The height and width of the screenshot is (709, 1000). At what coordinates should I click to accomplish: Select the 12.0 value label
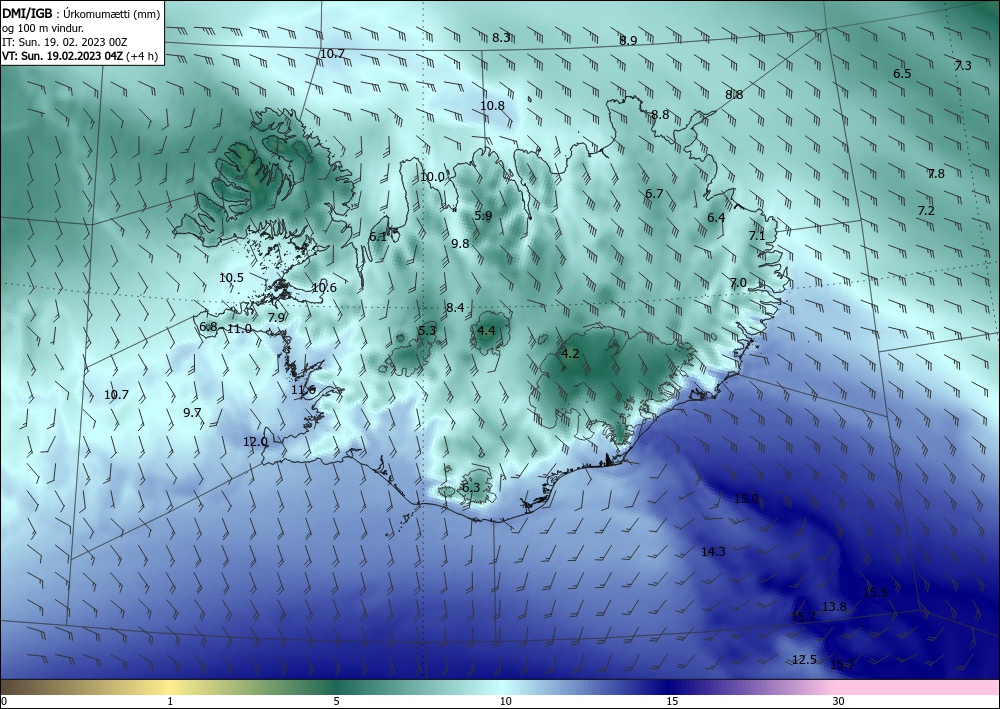click(x=255, y=442)
